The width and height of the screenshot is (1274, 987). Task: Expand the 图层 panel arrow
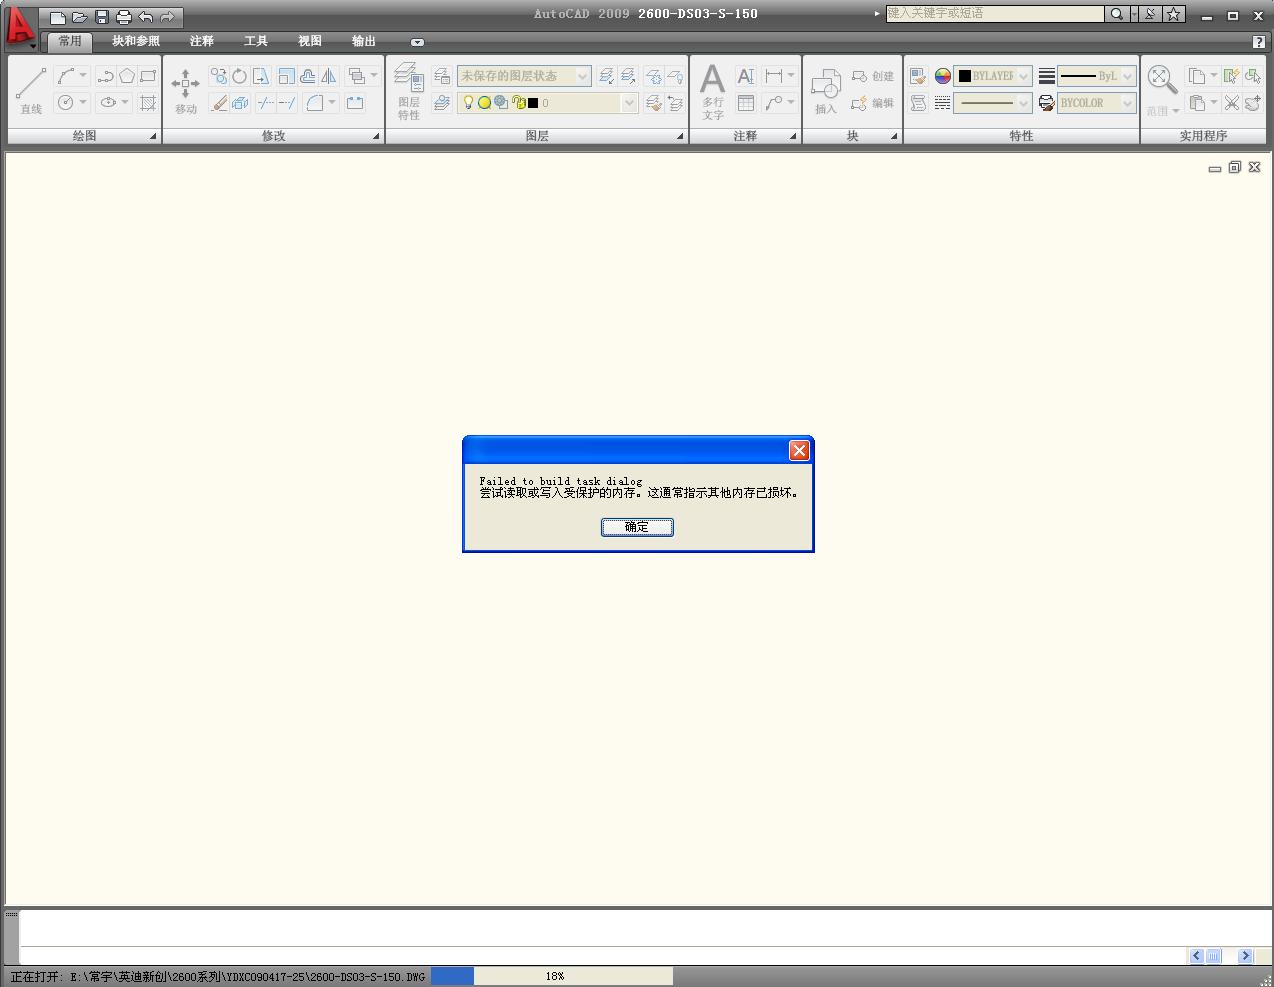click(680, 136)
